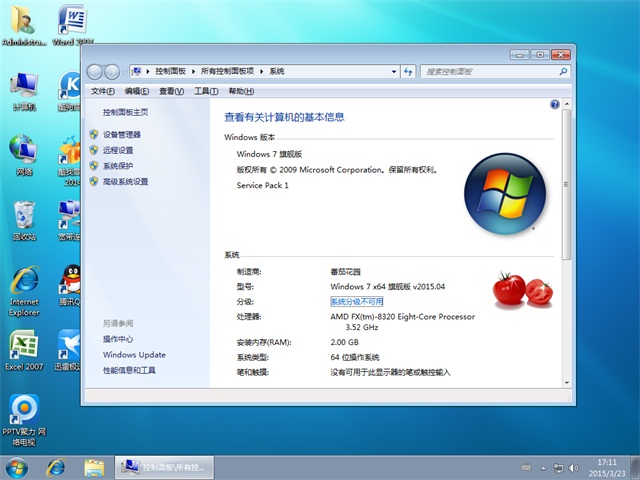640x480 pixels.
Task: Open the 工具(T) menu
Action: coord(205,91)
